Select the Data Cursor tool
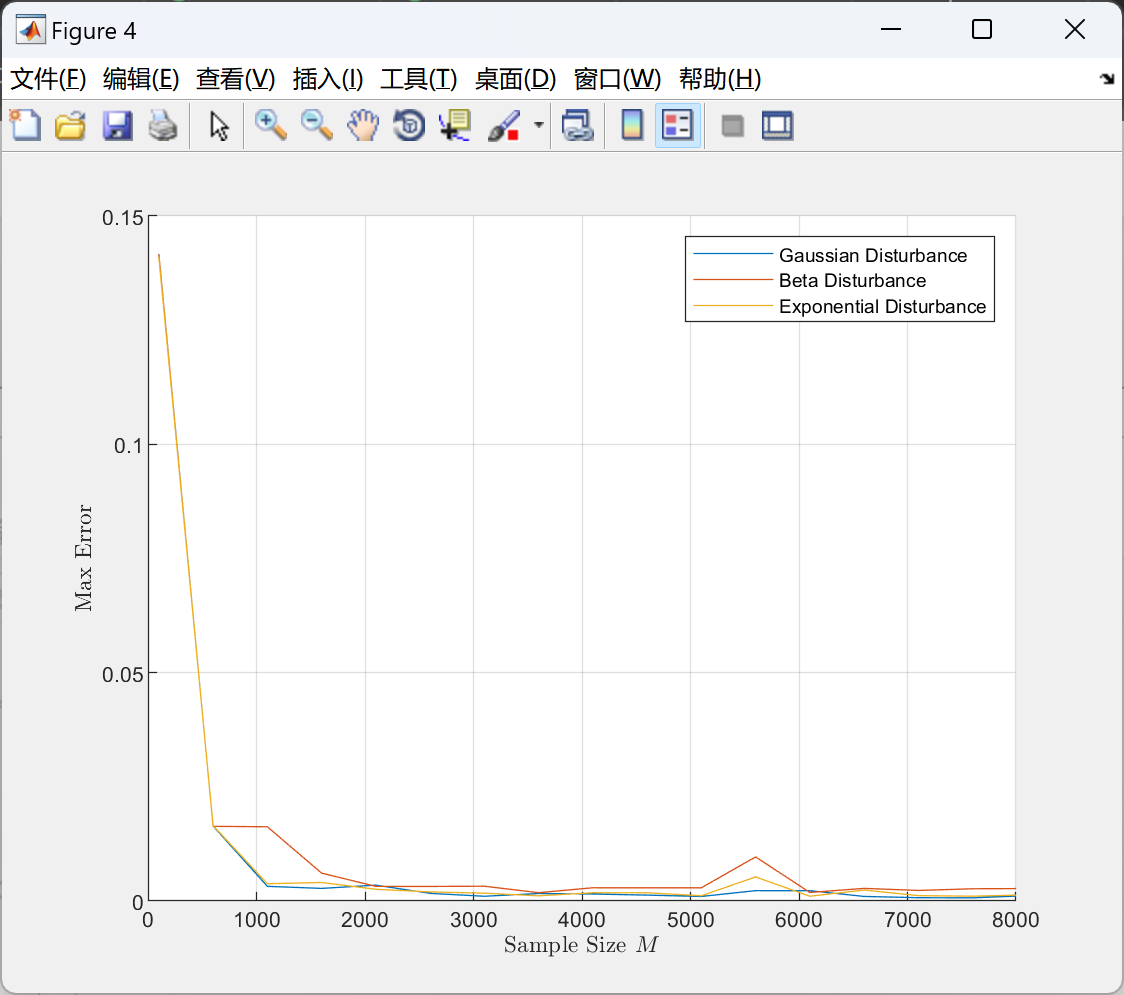Image resolution: width=1124 pixels, height=995 pixels. [x=454, y=125]
